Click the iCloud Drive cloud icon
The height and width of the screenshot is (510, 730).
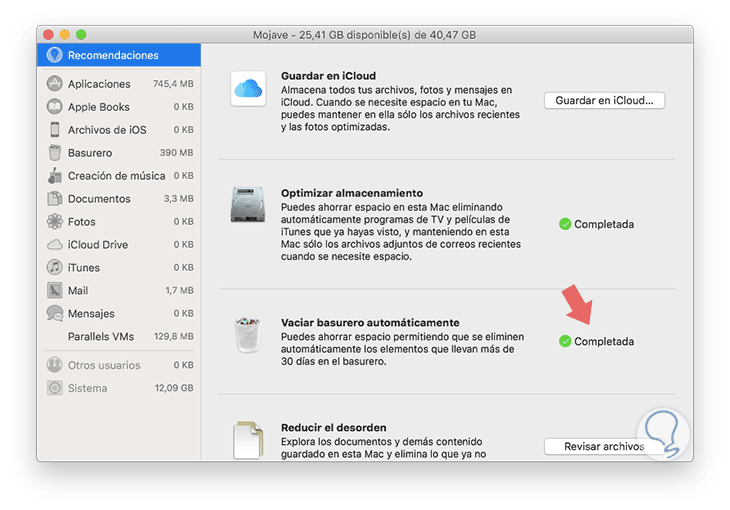coord(54,245)
